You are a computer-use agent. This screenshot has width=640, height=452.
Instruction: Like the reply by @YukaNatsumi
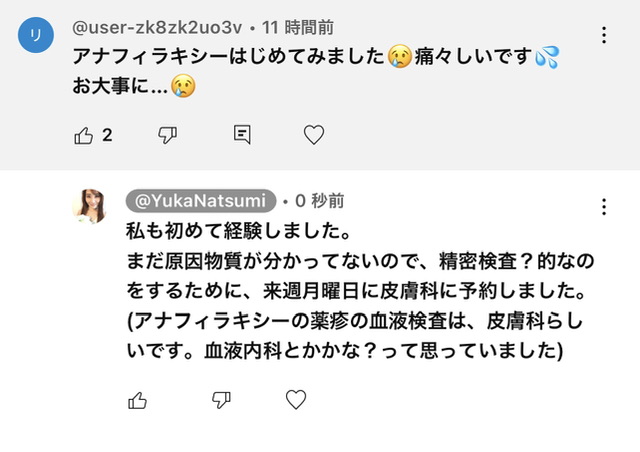(138, 401)
